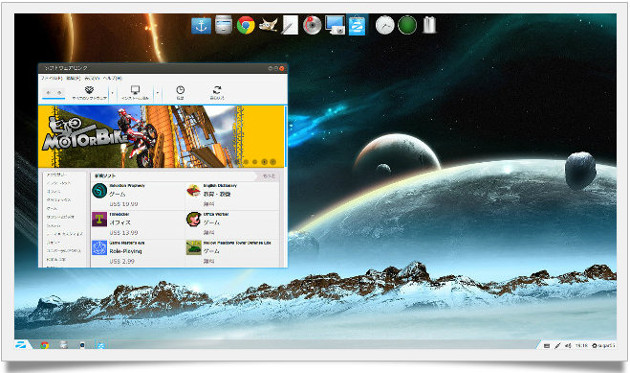Click the More button beside new software
This screenshot has height=373, width=630.
point(269,176)
